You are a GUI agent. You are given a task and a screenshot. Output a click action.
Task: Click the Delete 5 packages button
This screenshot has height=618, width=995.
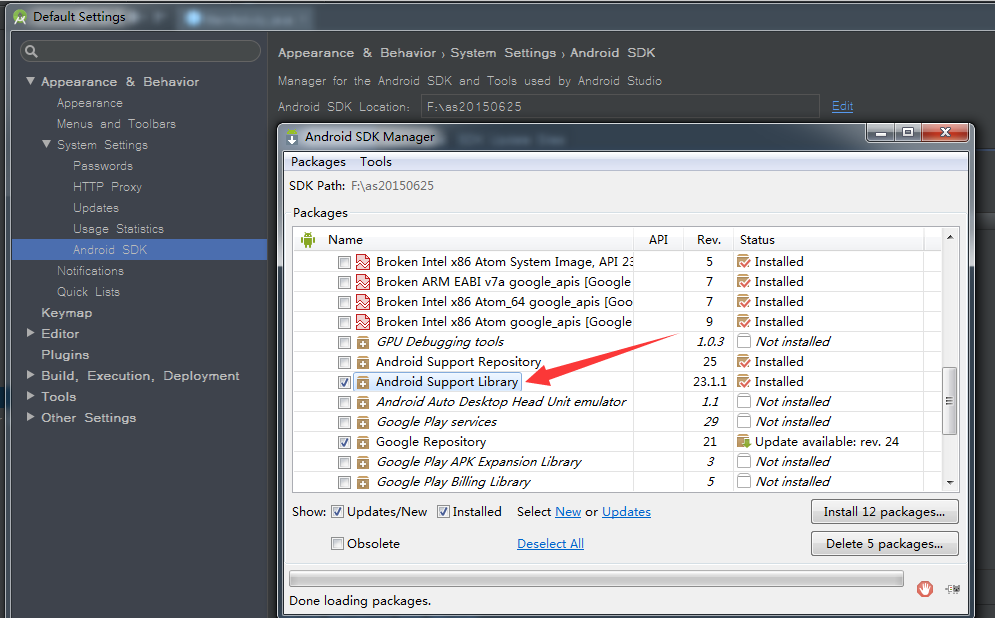point(885,543)
